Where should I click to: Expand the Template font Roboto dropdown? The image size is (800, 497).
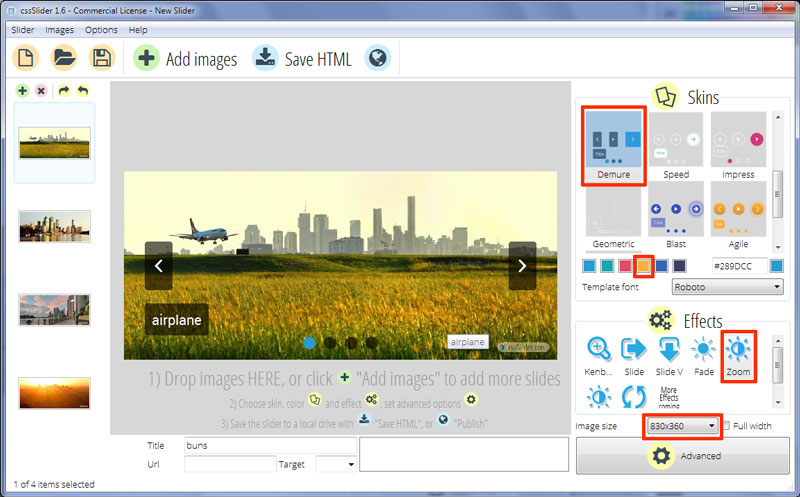point(726,287)
